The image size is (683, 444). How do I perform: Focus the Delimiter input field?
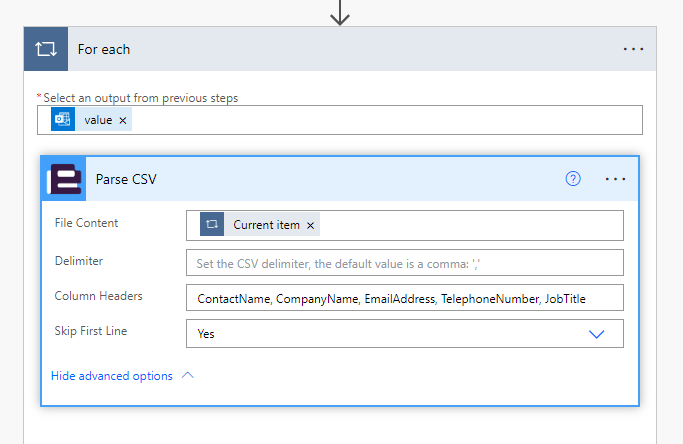(x=404, y=262)
